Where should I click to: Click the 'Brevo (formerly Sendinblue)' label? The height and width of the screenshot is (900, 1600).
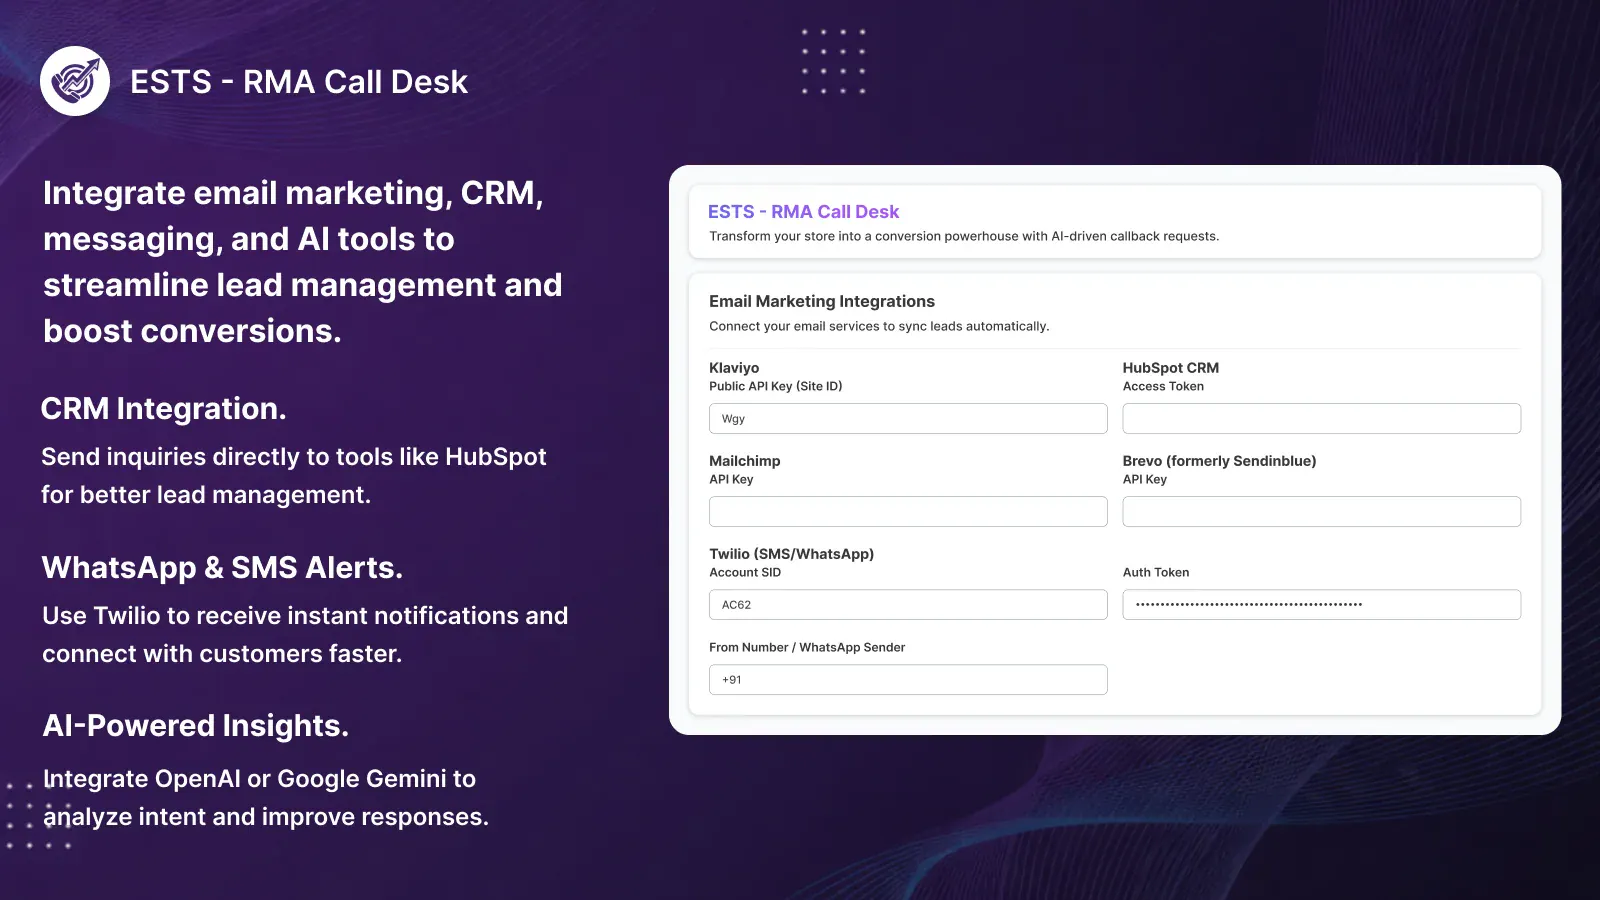tap(1219, 461)
